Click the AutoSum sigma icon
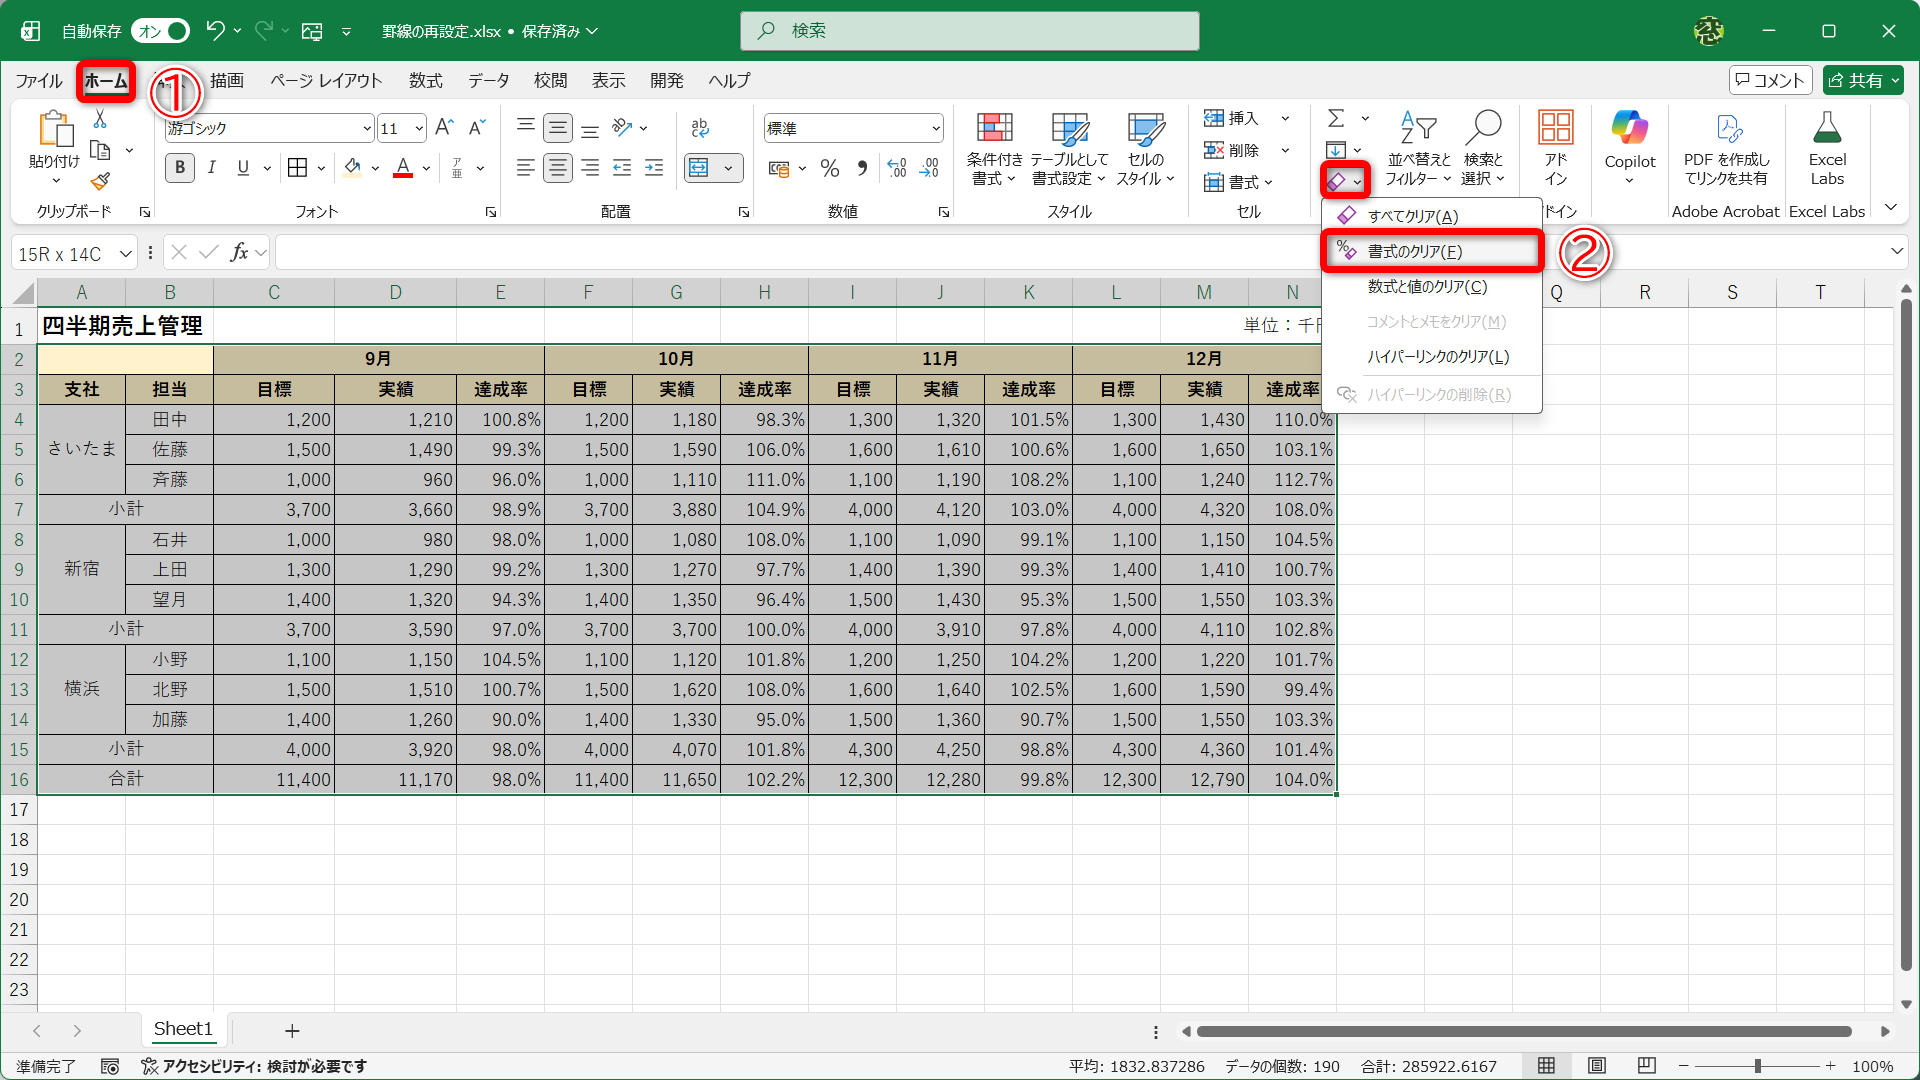This screenshot has height=1080, width=1920. [1336, 119]
